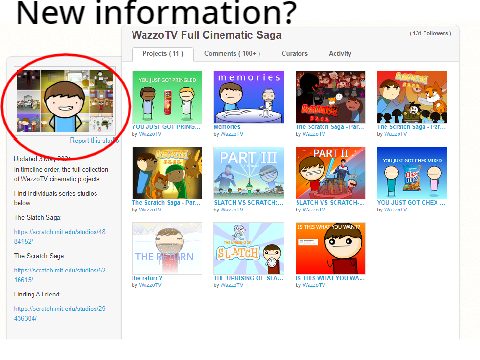Click the 'The Slatch Saga' sidebar heading
Viewport: 480px width, 360px height.
[x=37, y=217]
